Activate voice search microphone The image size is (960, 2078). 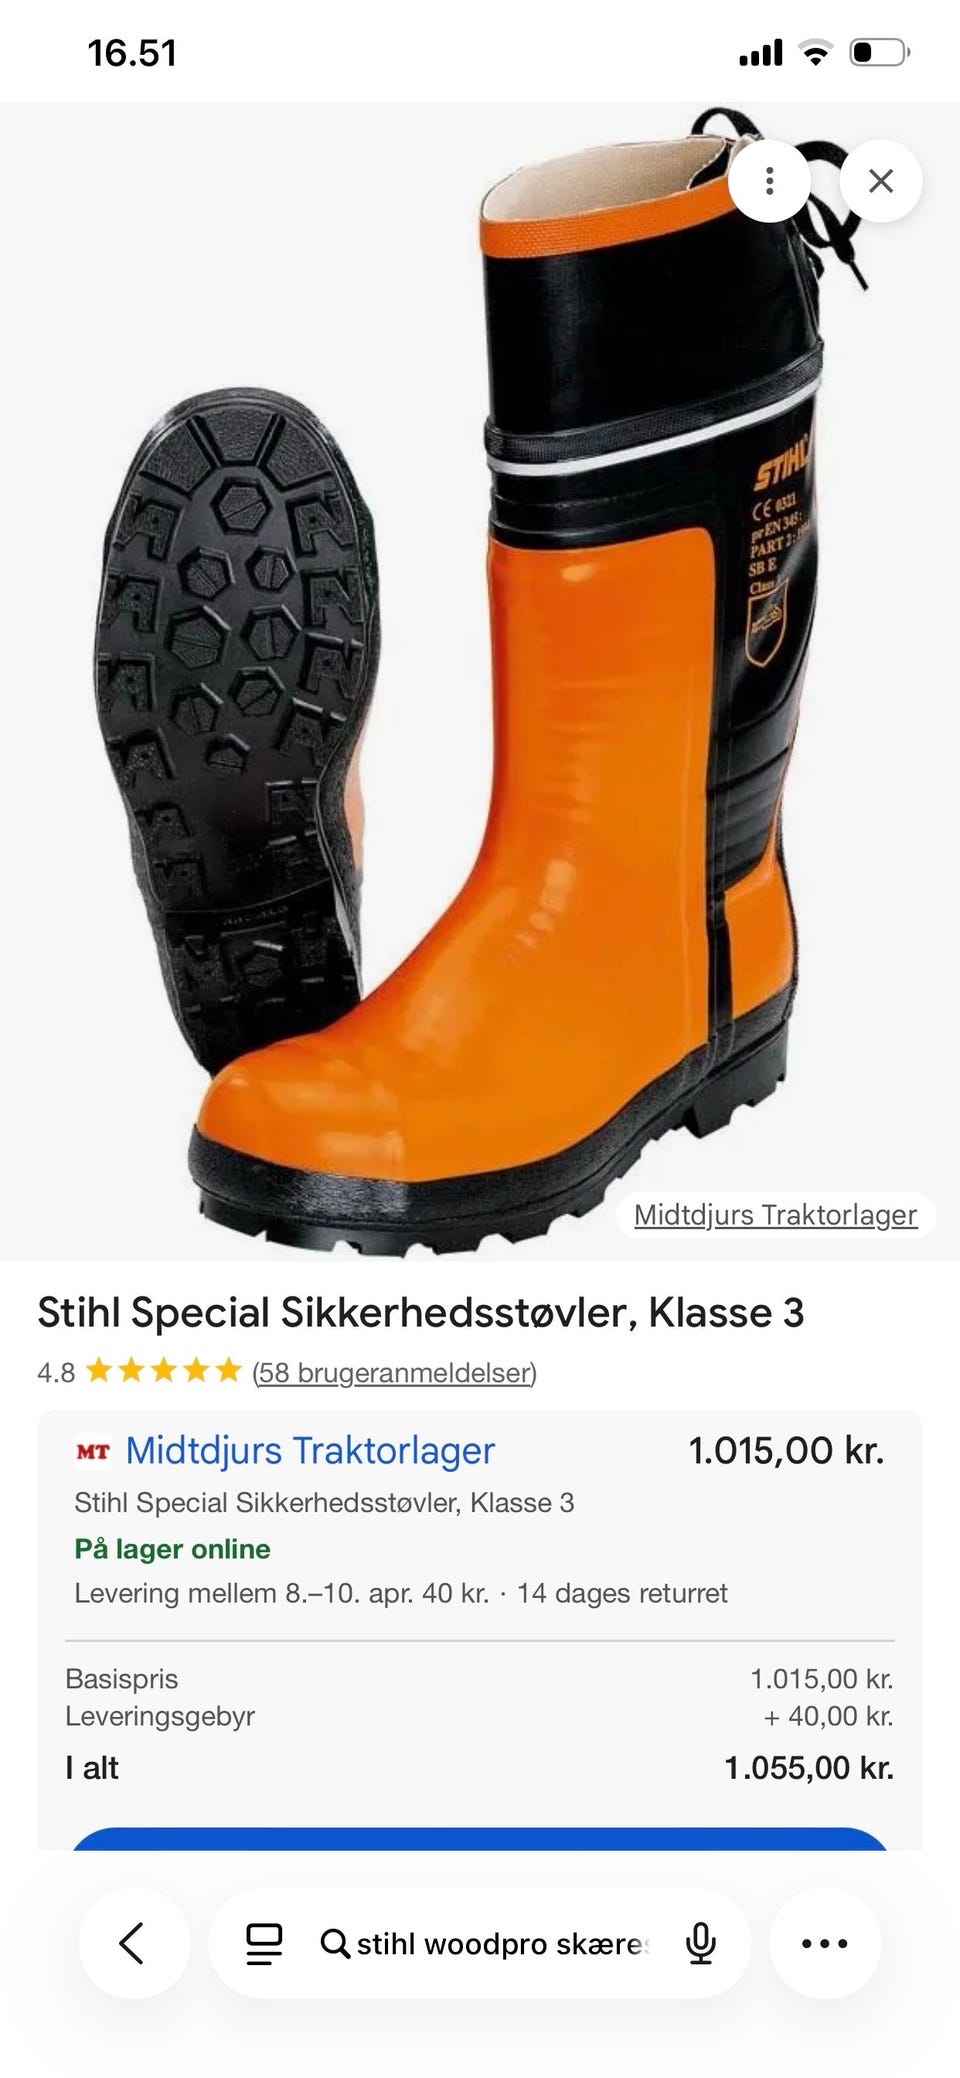coord(700,1944)
